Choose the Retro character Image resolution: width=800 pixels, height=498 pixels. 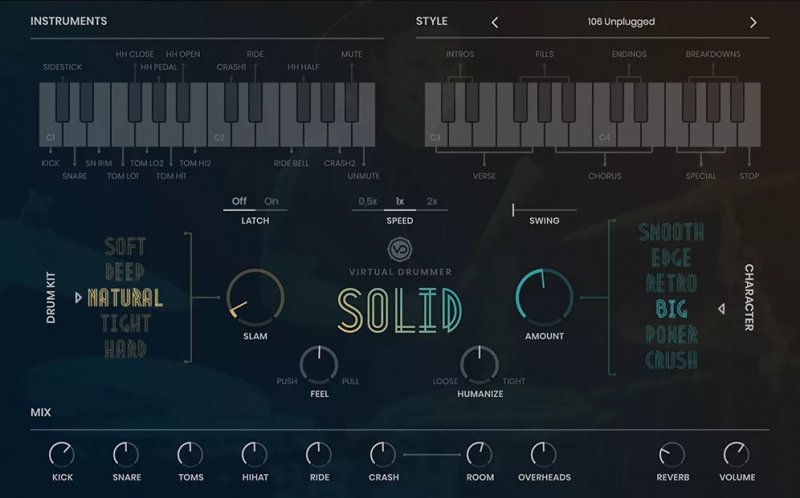(671, 282)
